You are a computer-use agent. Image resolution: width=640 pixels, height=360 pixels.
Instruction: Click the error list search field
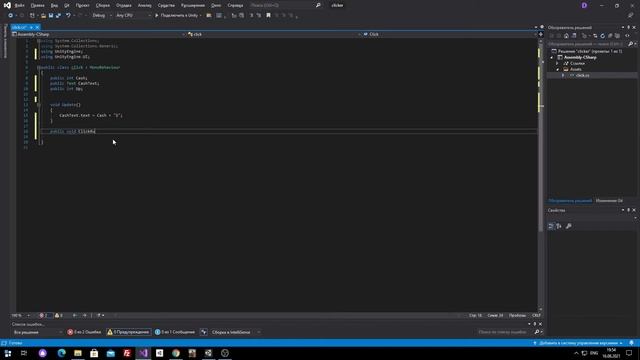coord(504,332)
